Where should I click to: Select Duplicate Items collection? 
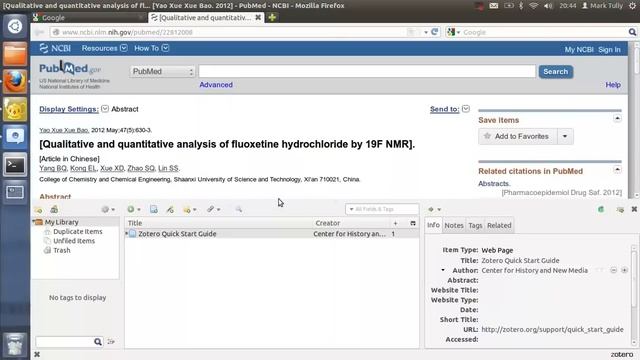[78, 231]
